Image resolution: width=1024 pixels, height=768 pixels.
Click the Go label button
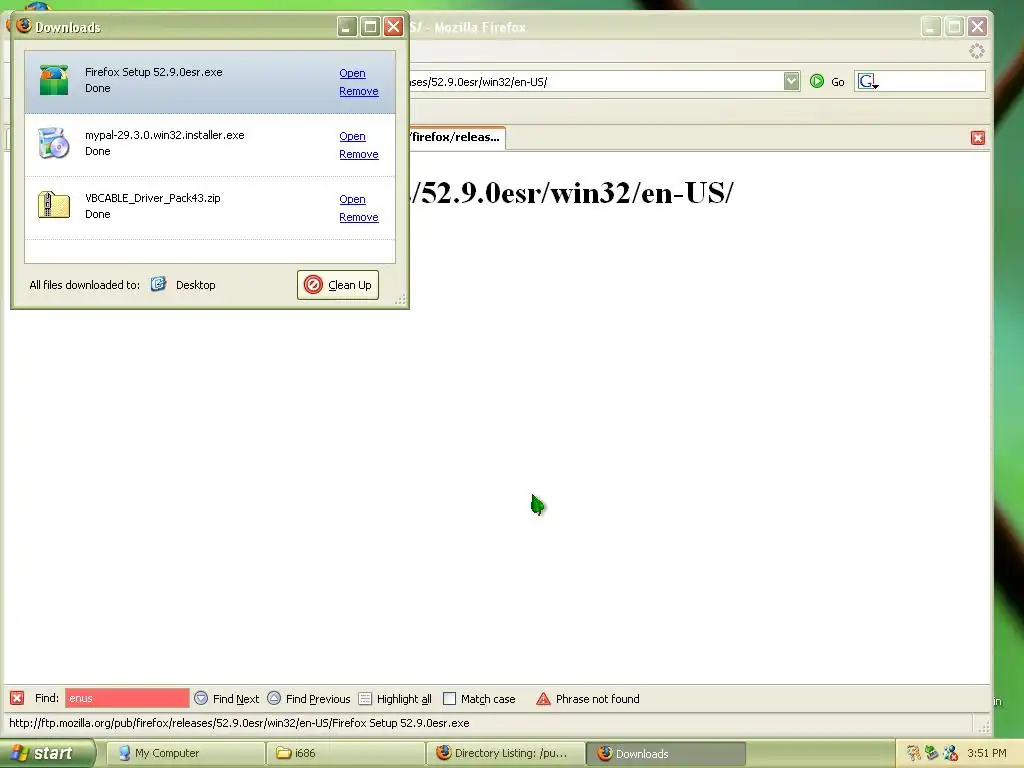[x=838, y=82]
